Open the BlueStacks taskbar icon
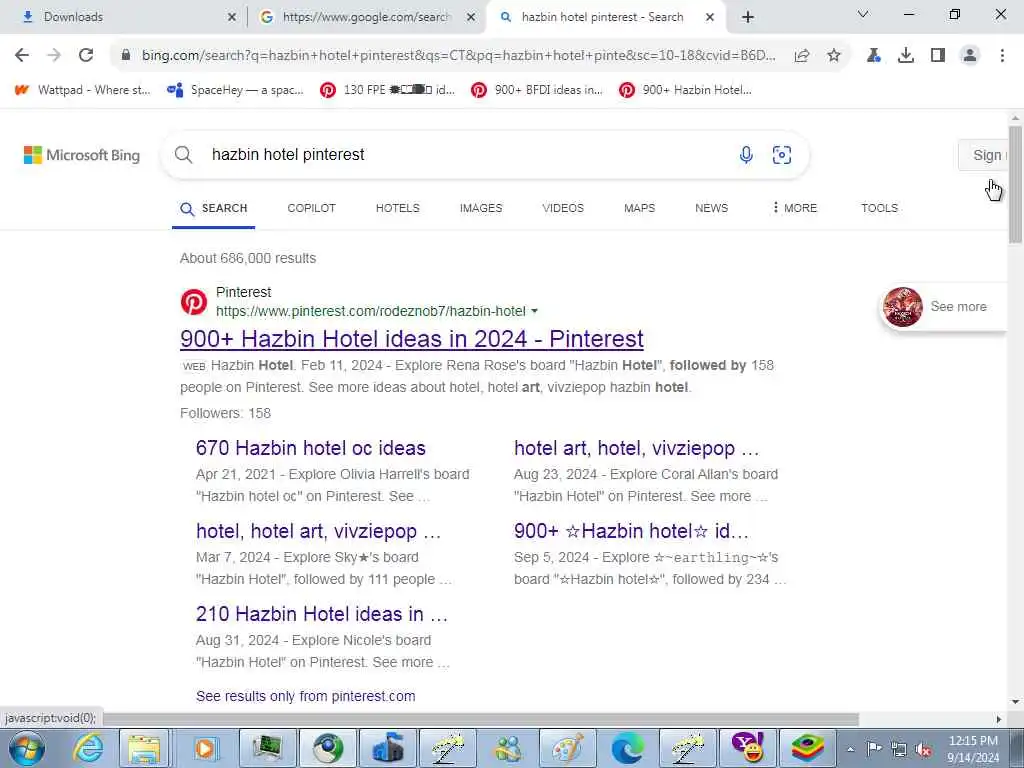 [x=808, y=748]
